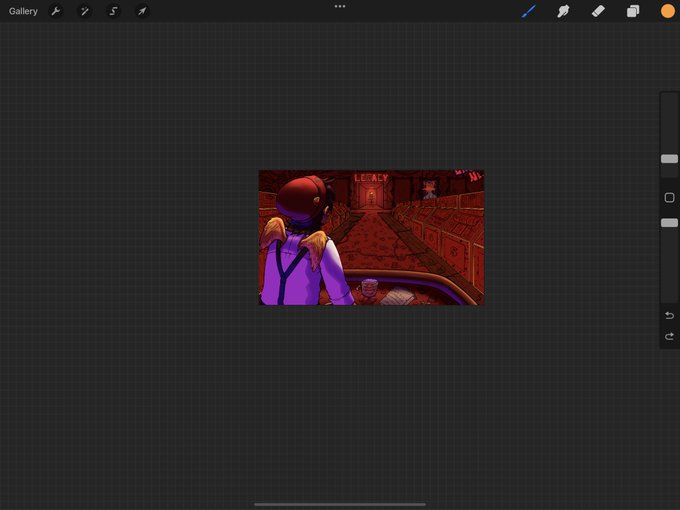Open the Layers panel
The image size is (680, 510).
633,11
